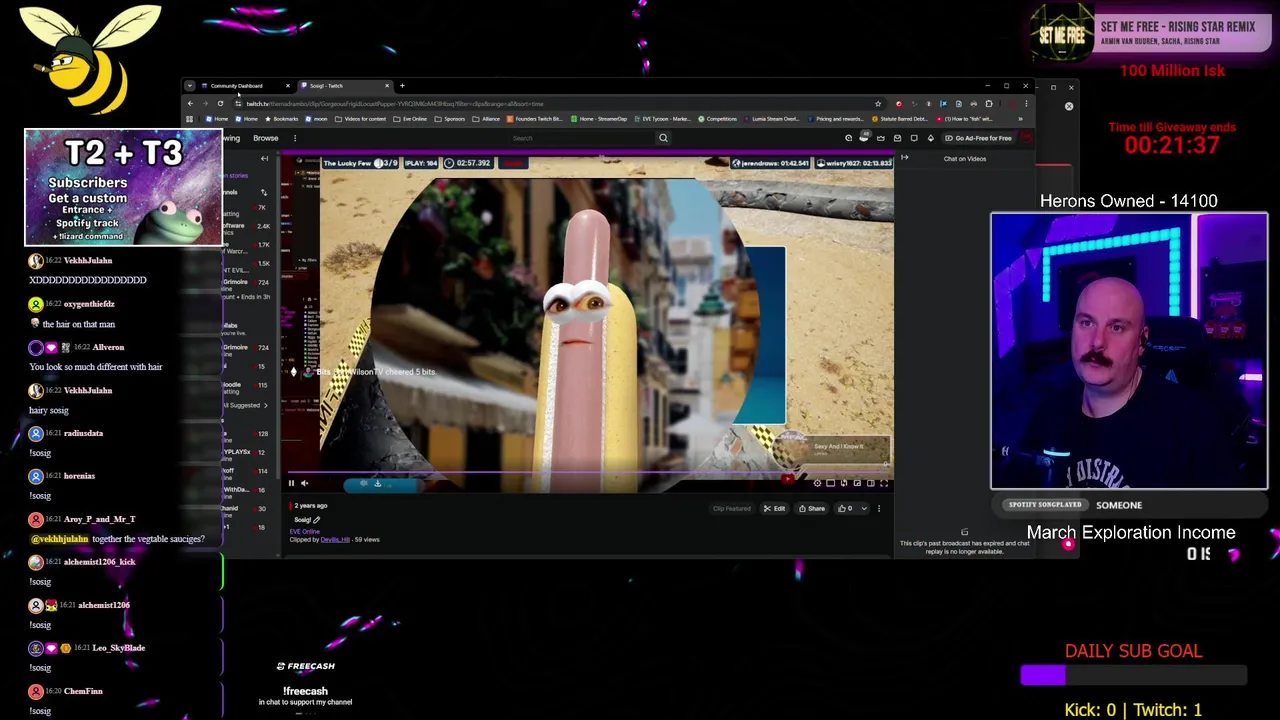Viewport: 1280px width, 720px height.
Task: Open the browser tab search dropdown
Action: (x=189, y=86)
